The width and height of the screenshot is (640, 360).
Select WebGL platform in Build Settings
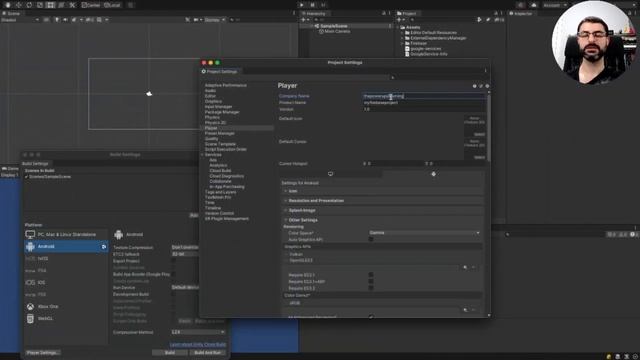pyautogui.click(x=66, y=318)
